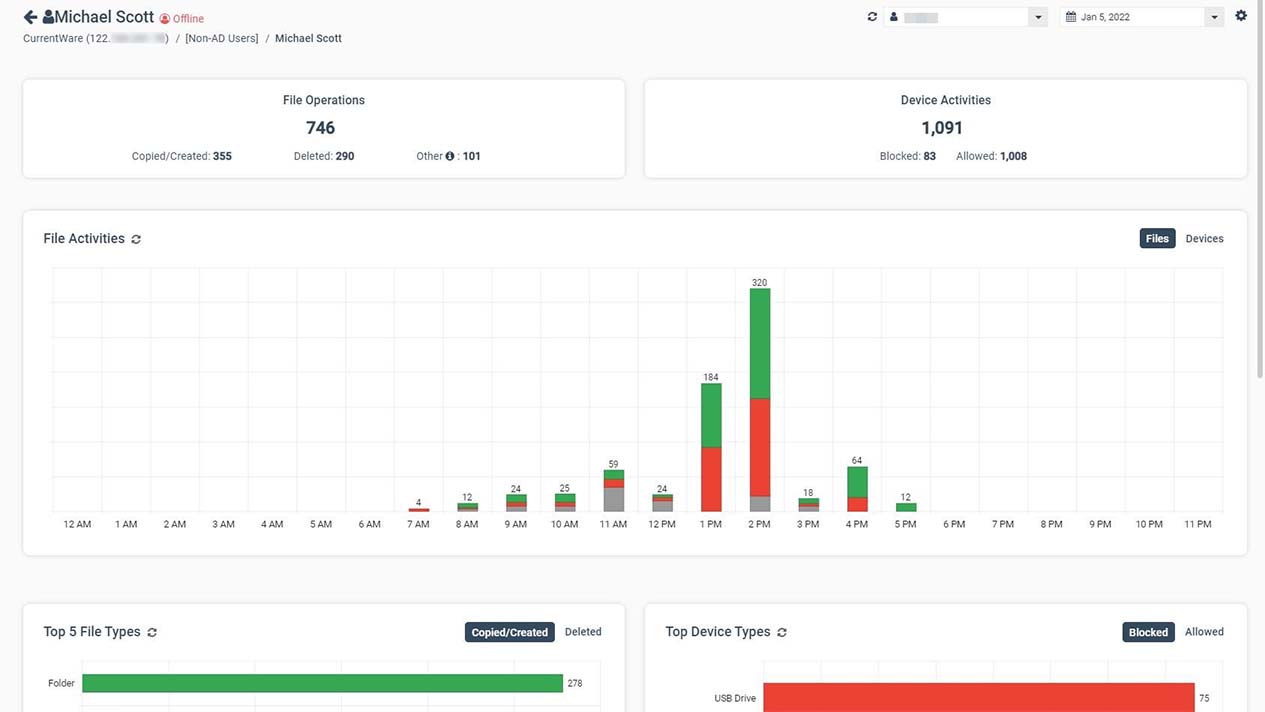Click the 12 PM axis label

(x=662, y=524)
